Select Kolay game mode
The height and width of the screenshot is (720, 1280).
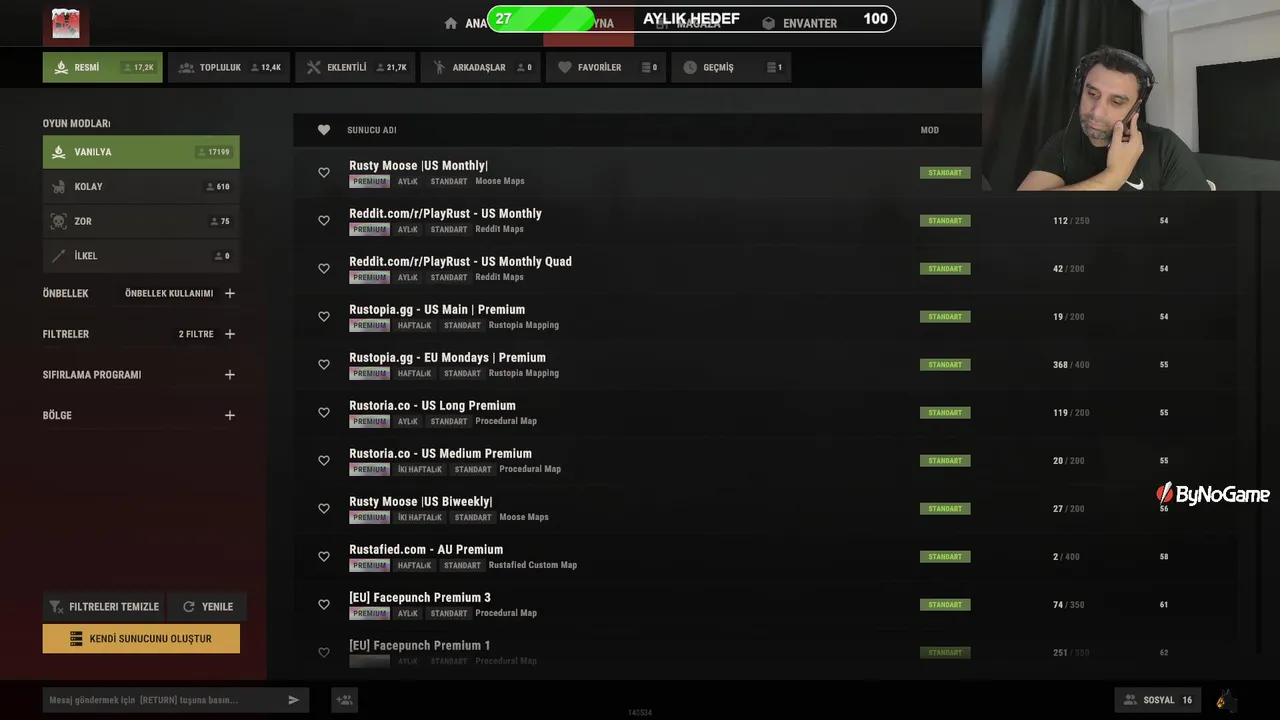(x=141, y=187)
